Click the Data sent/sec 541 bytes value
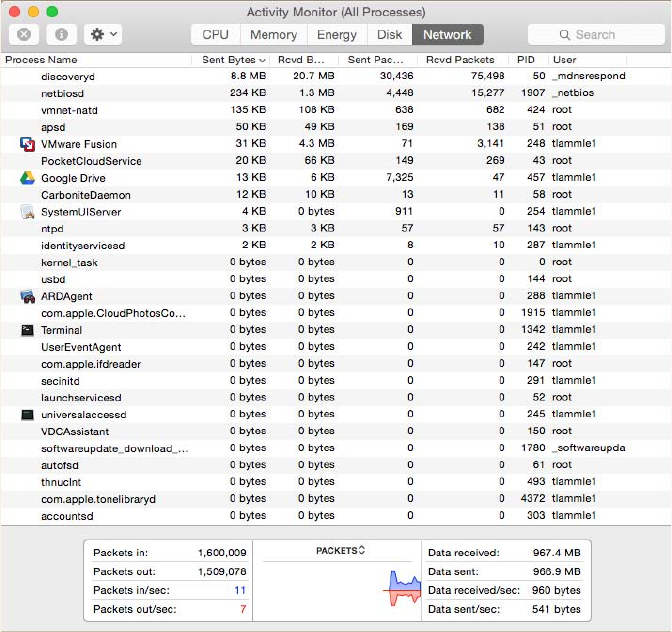This screenshot has height=632, width=672. (556, 609)
